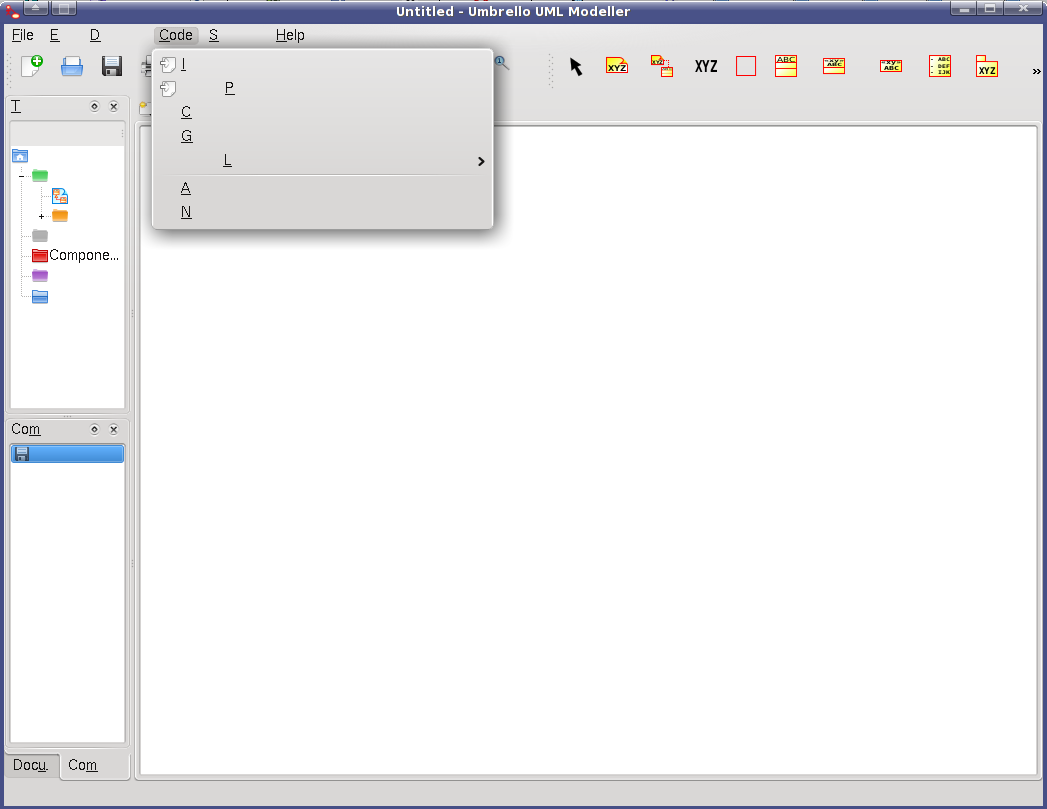
Task: Click the Save floppy disk icon
Action: [112, 67]
